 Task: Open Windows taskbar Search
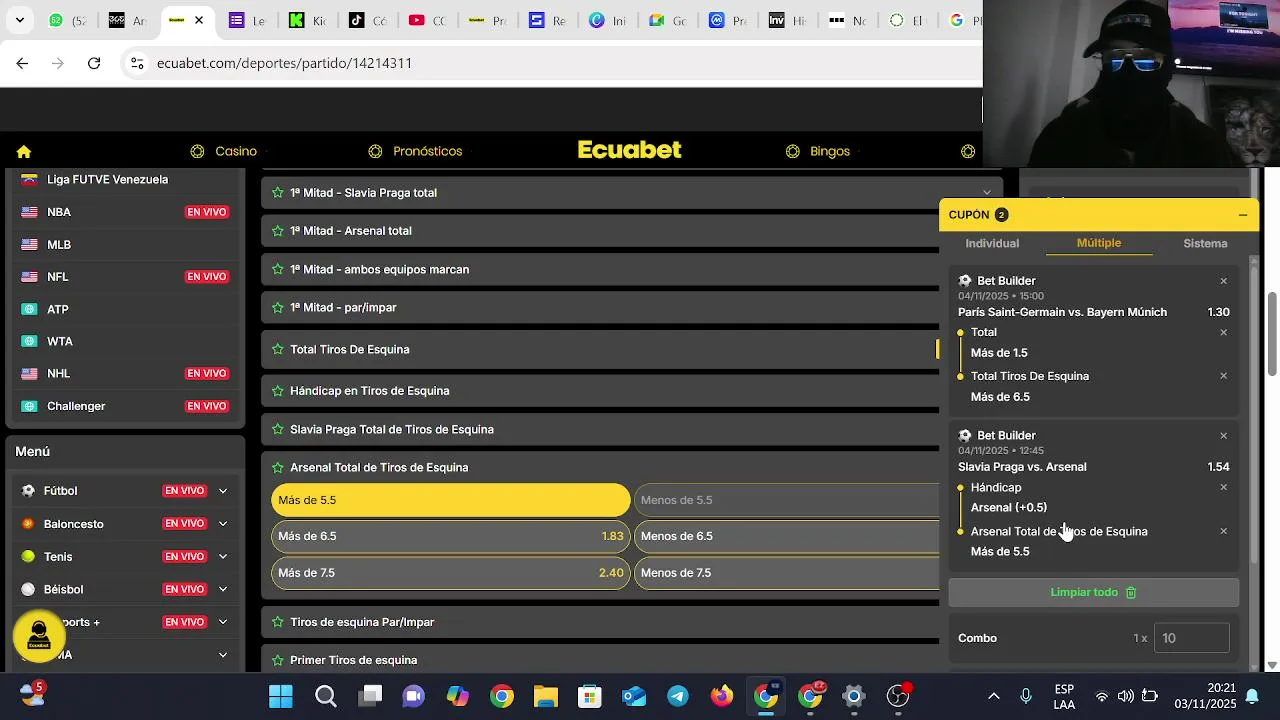pyautogui.click(x=326, y=696)
